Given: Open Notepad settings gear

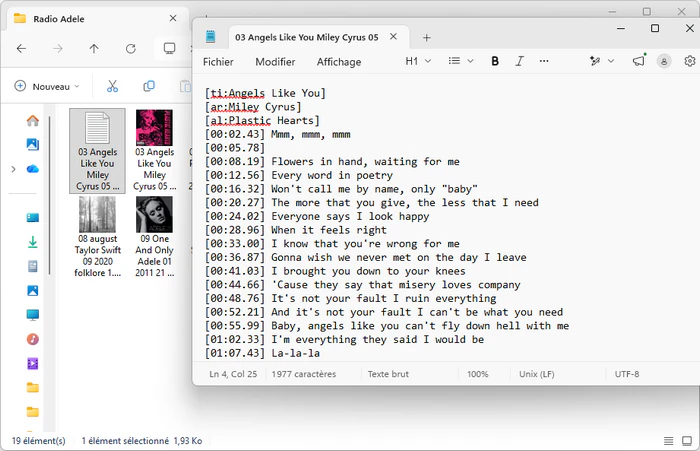Looking at the screenshot, I should point(690,61).
